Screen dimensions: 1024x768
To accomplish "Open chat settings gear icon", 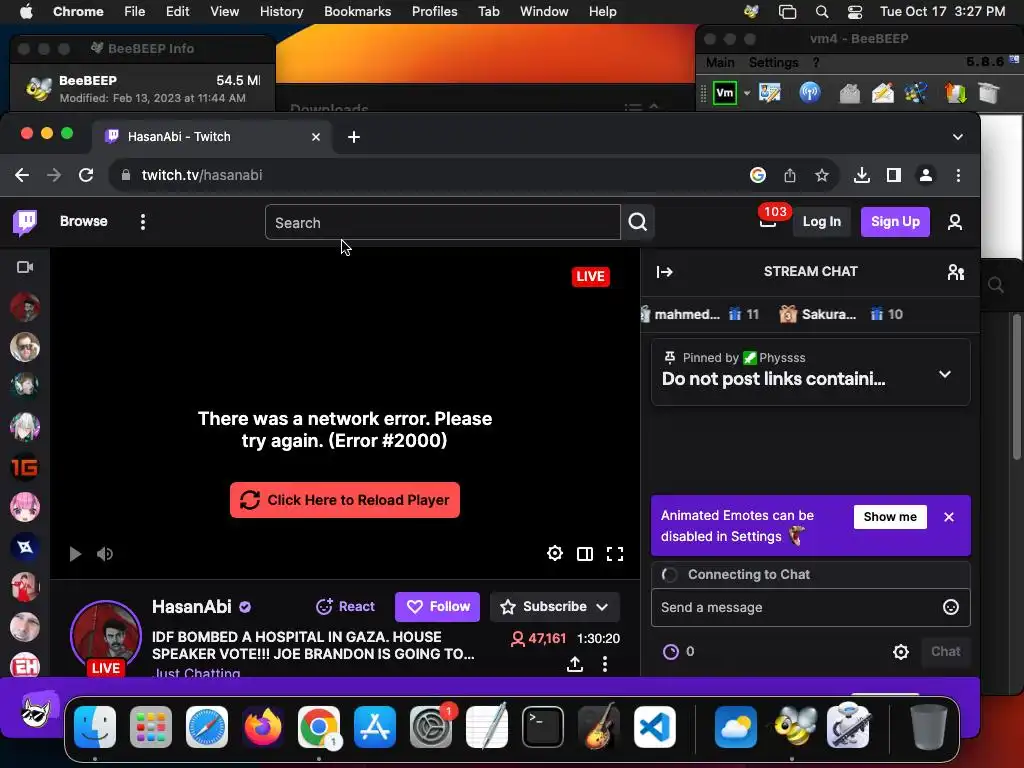I will [x=901, y=652].
